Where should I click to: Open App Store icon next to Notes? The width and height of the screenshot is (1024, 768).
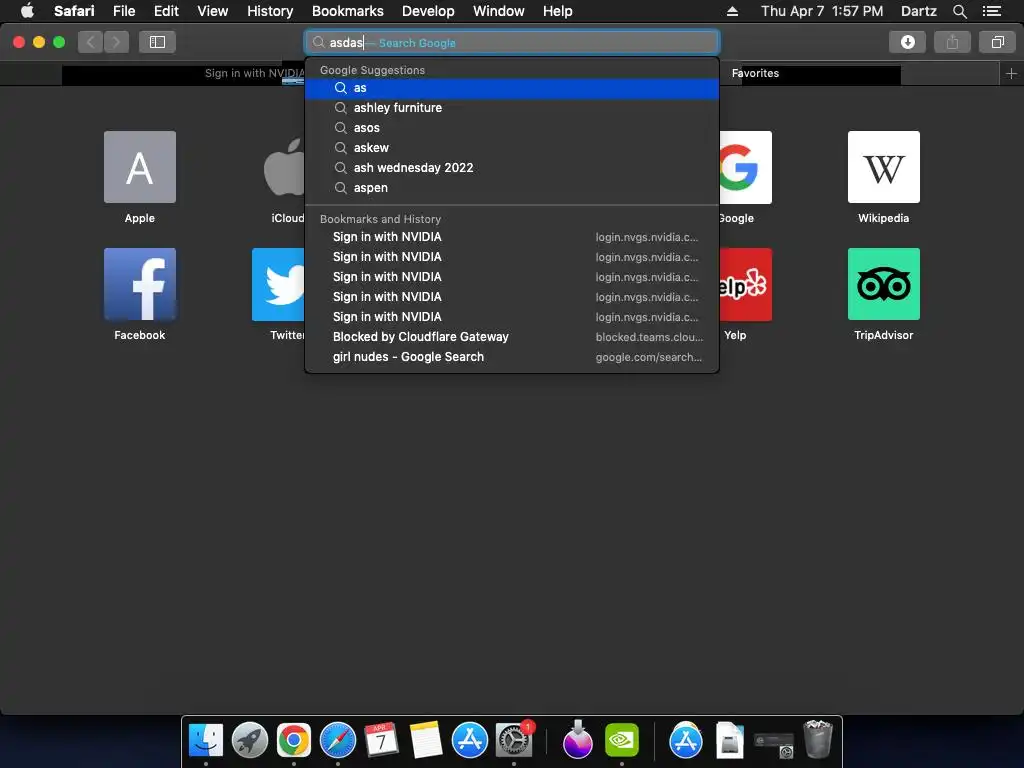point(470,741)
